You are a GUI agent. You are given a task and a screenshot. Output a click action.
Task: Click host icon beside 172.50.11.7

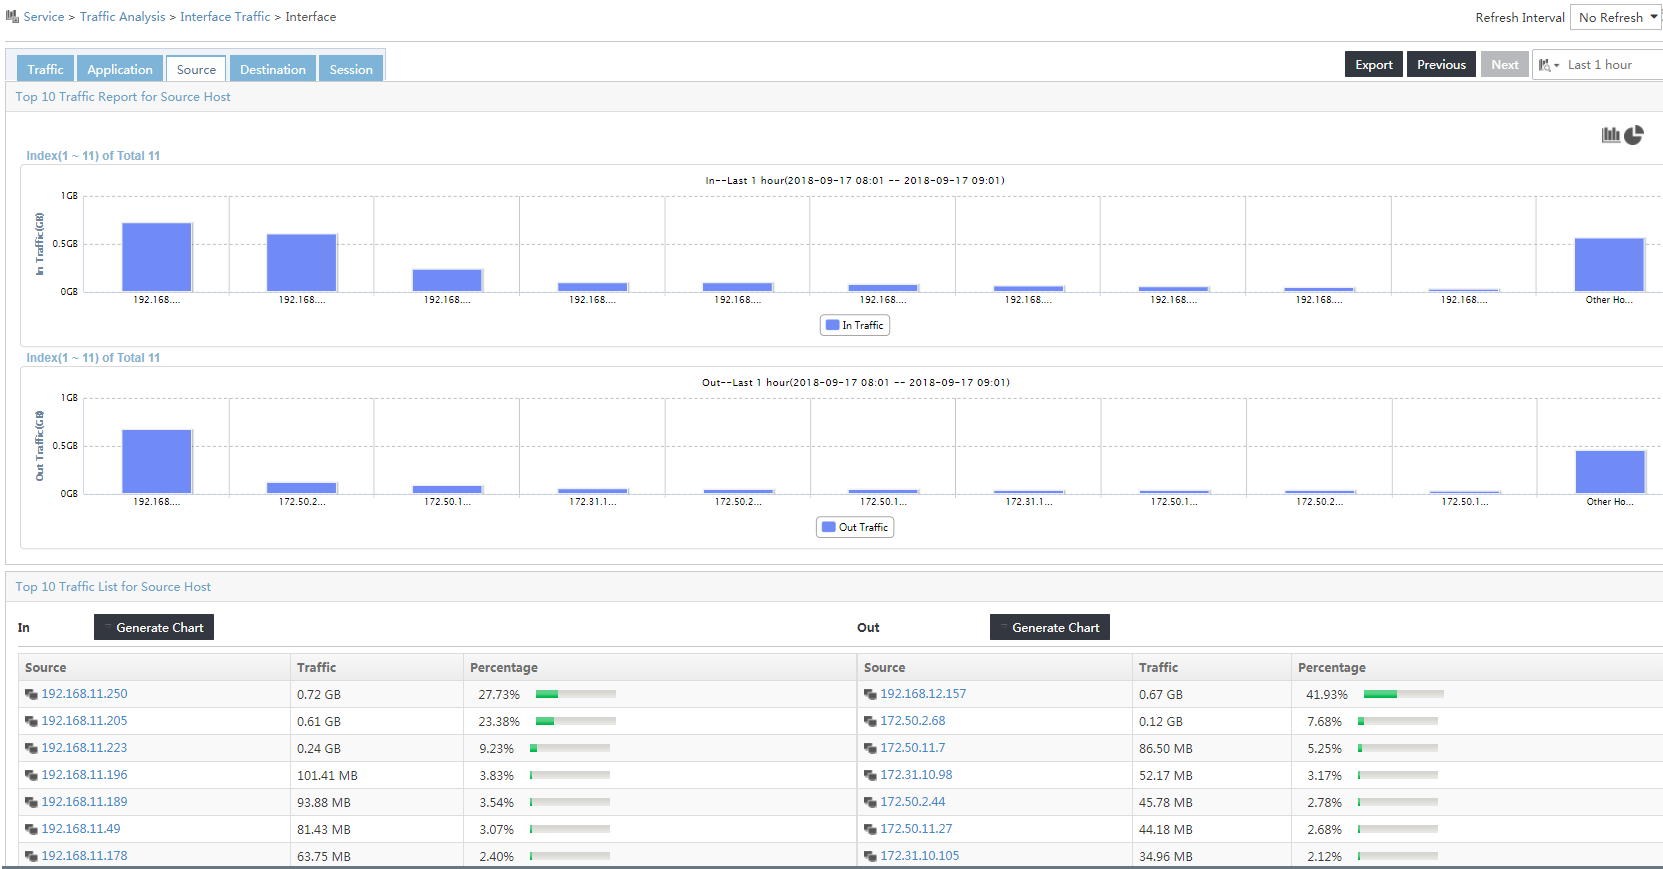871,748
